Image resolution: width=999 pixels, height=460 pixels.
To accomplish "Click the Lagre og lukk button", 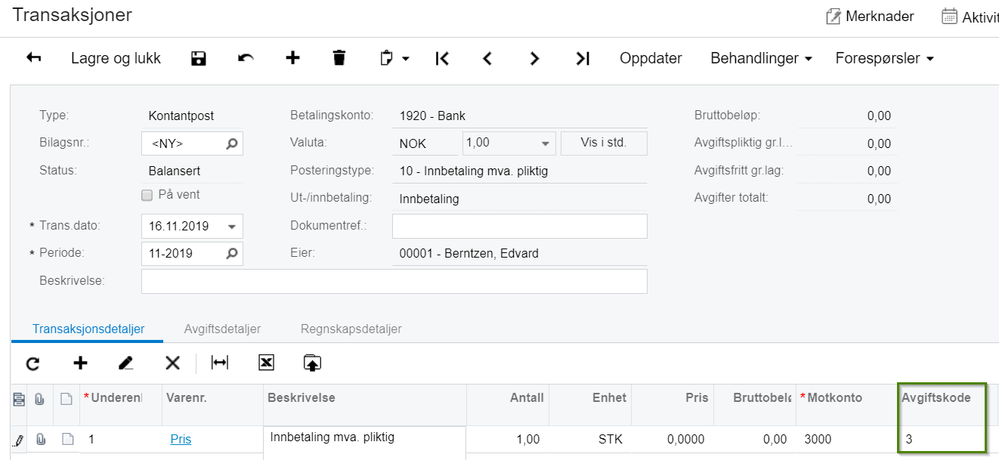I will point(116,58).
